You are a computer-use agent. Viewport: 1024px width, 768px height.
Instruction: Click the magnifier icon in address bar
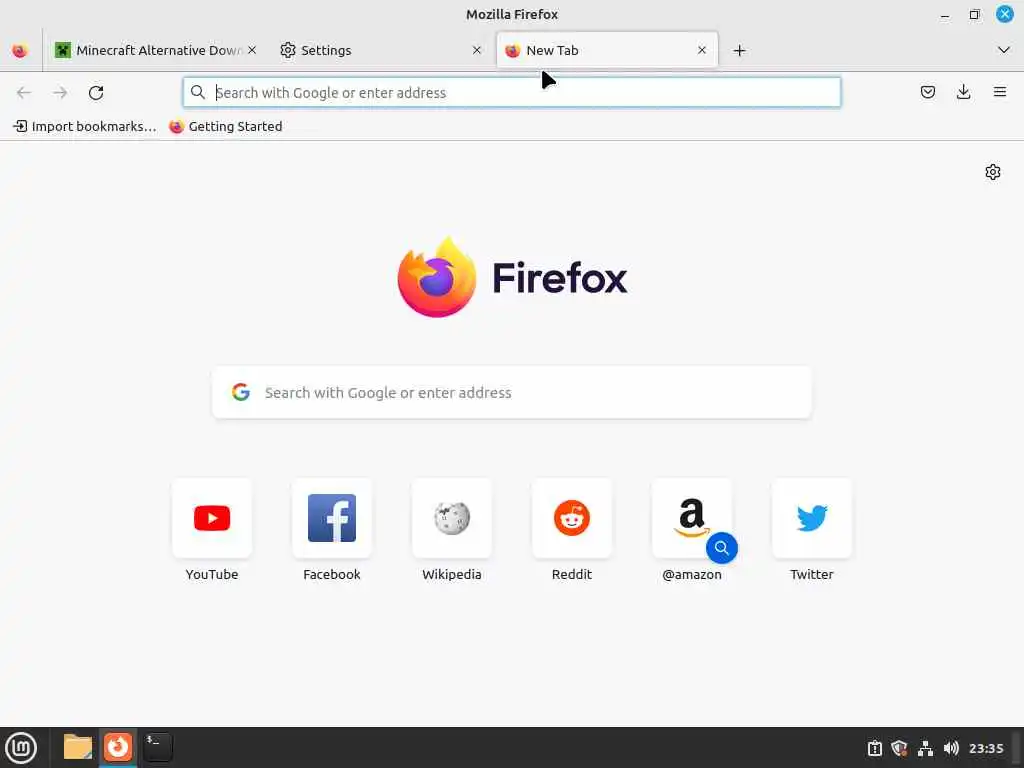pos(198,93)
